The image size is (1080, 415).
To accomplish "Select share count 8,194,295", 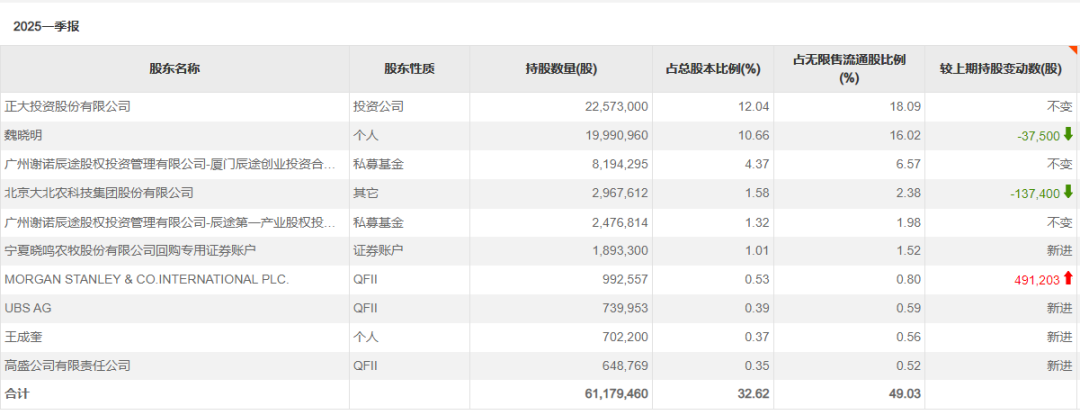I will pos(620,164).
